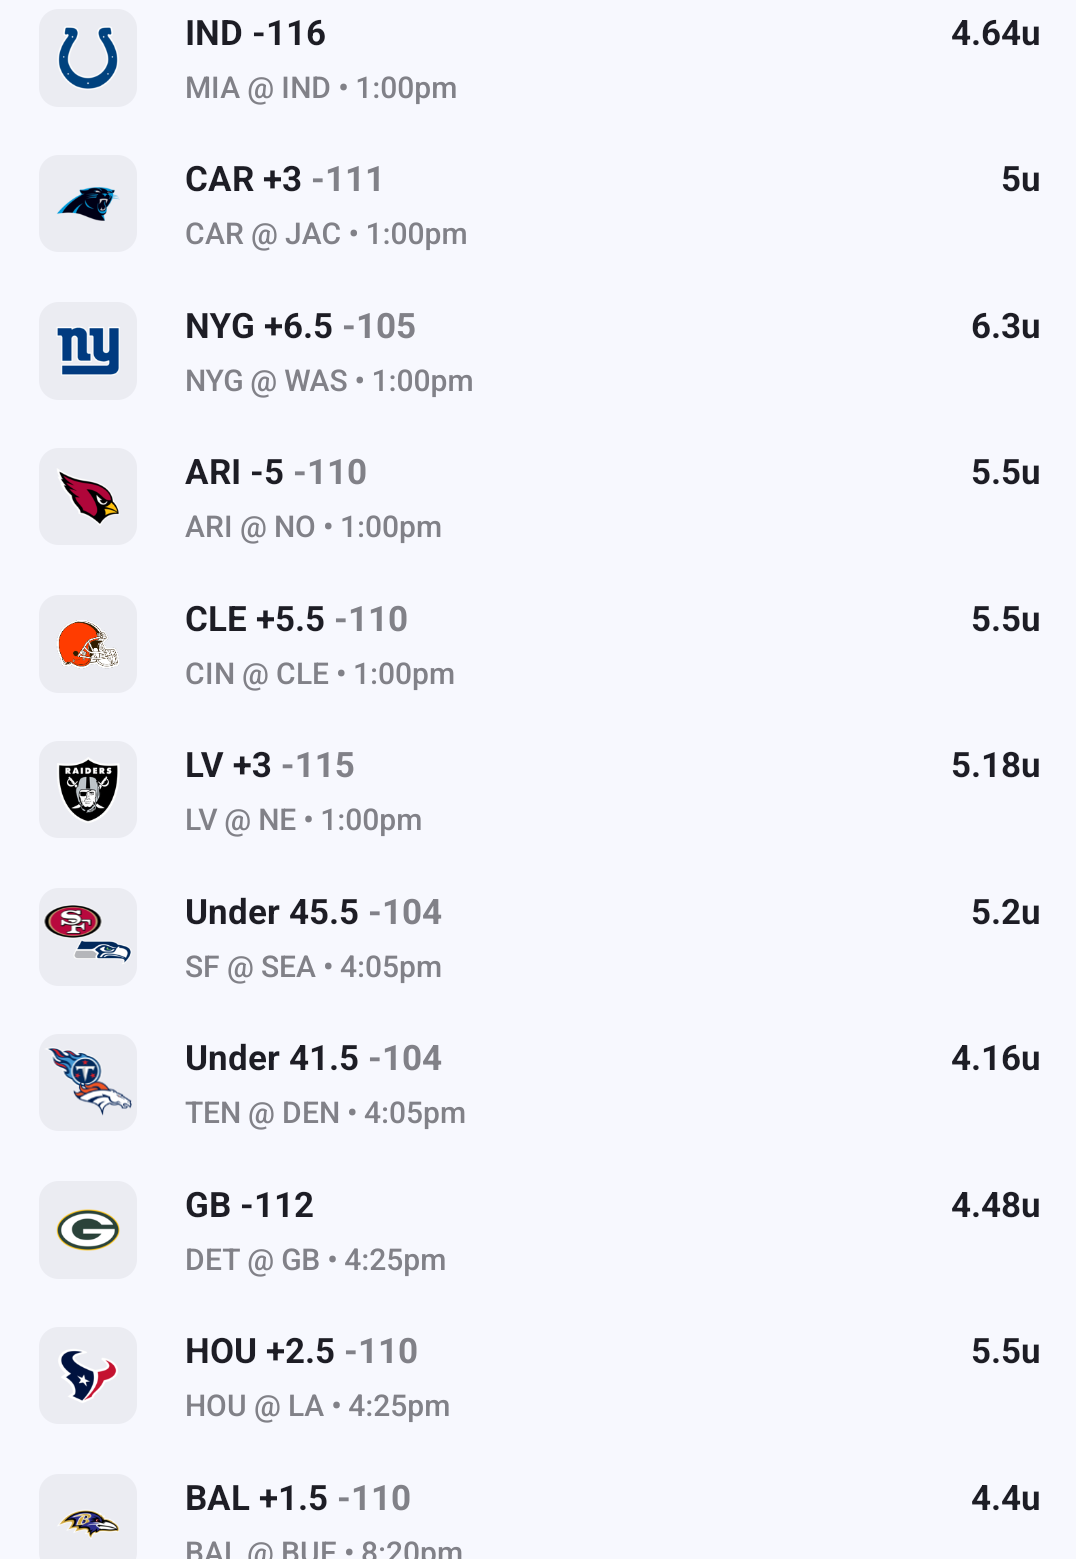1076x1559 pixels.
Task: Open the IND -116 moneyline pick
Action: click(x=255, y=34)
